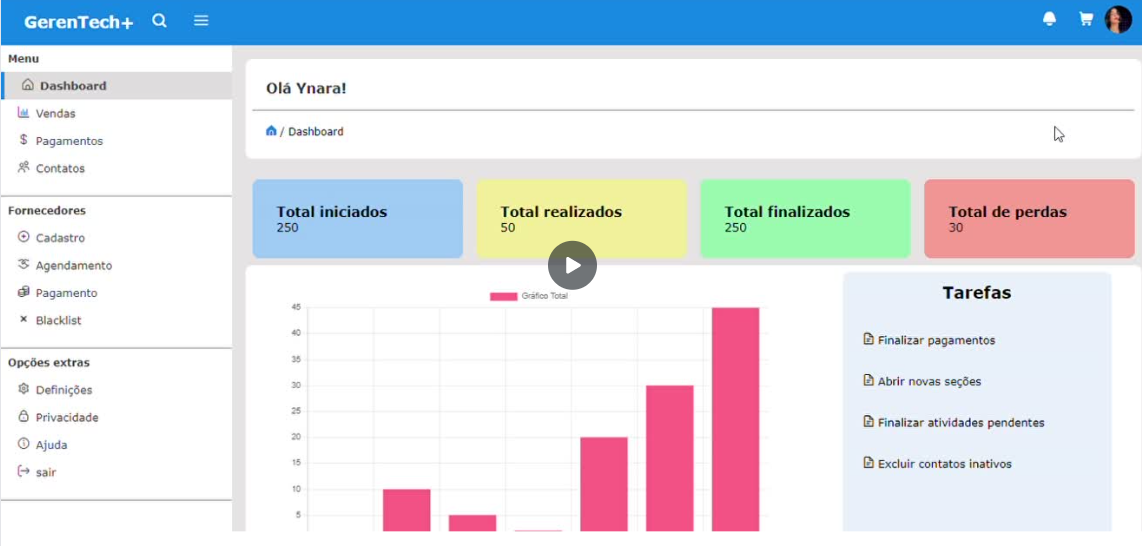This screenshot has width=1142, height=546.
Task: Click the user profile avatar
Action: [1117, 20]
